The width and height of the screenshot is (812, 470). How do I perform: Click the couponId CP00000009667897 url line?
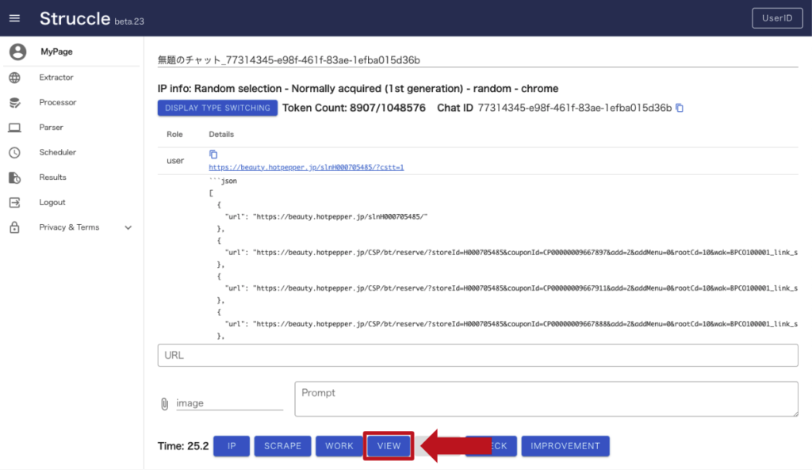pos(511,253)
